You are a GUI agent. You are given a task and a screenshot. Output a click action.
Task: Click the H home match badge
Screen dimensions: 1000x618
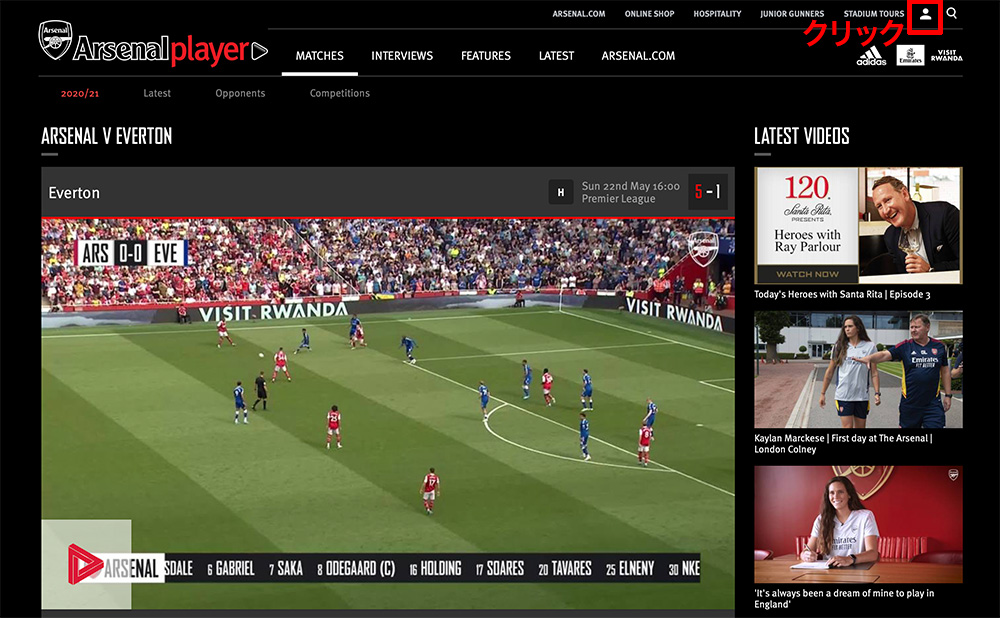[x=561, y=192]
